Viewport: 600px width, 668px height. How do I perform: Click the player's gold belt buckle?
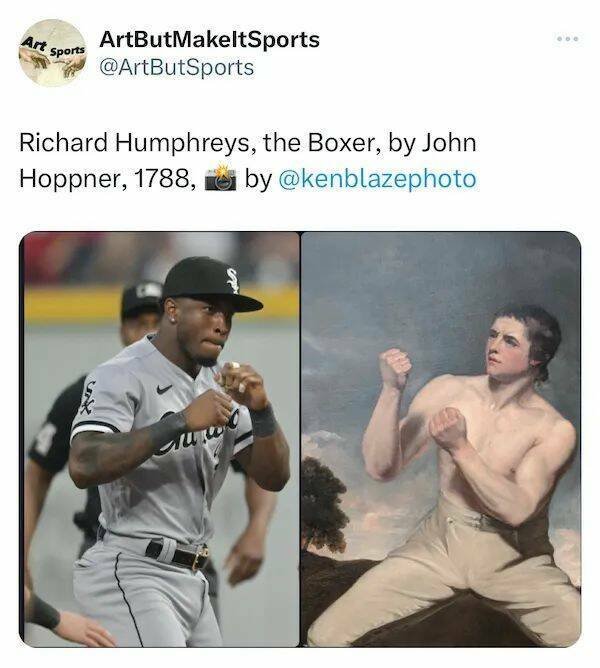pyautogui.click(x=200, y=558)
